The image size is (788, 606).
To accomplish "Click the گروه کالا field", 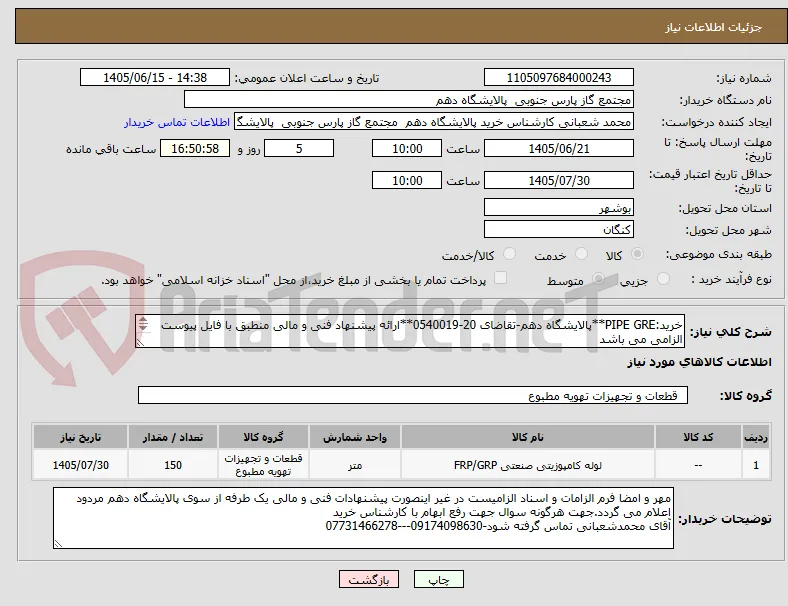I will (413, 395).
